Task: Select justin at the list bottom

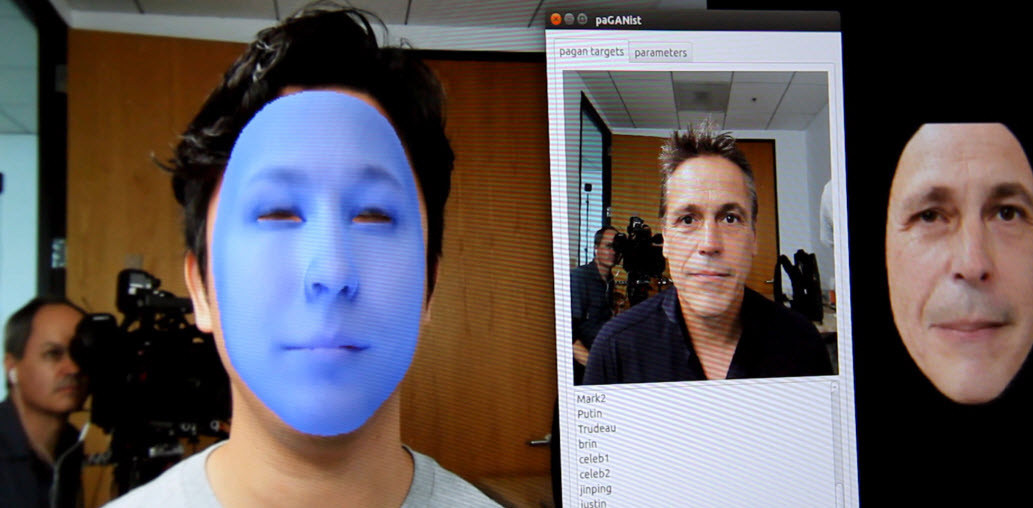Action: click(591, 502)
